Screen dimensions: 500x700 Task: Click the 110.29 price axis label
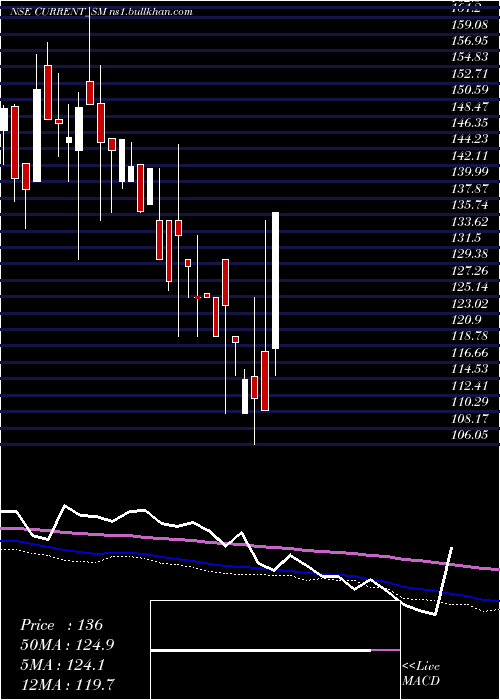pyautogui.click(x=470, y=402)
